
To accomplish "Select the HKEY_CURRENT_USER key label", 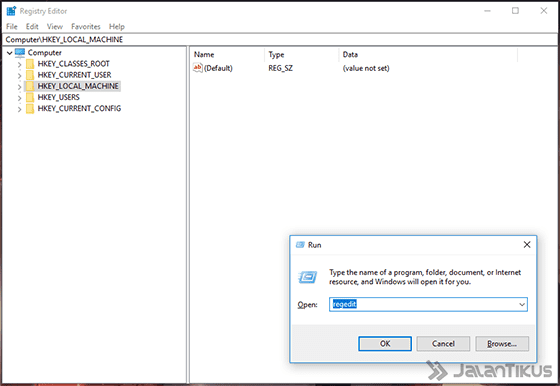I will (74, 75).
